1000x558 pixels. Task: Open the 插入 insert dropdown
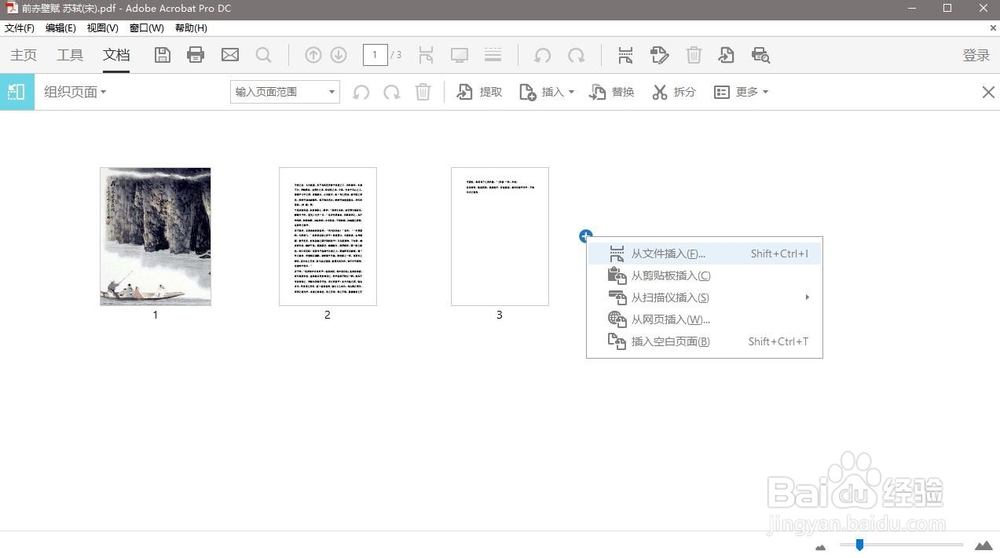coord(547,92)
